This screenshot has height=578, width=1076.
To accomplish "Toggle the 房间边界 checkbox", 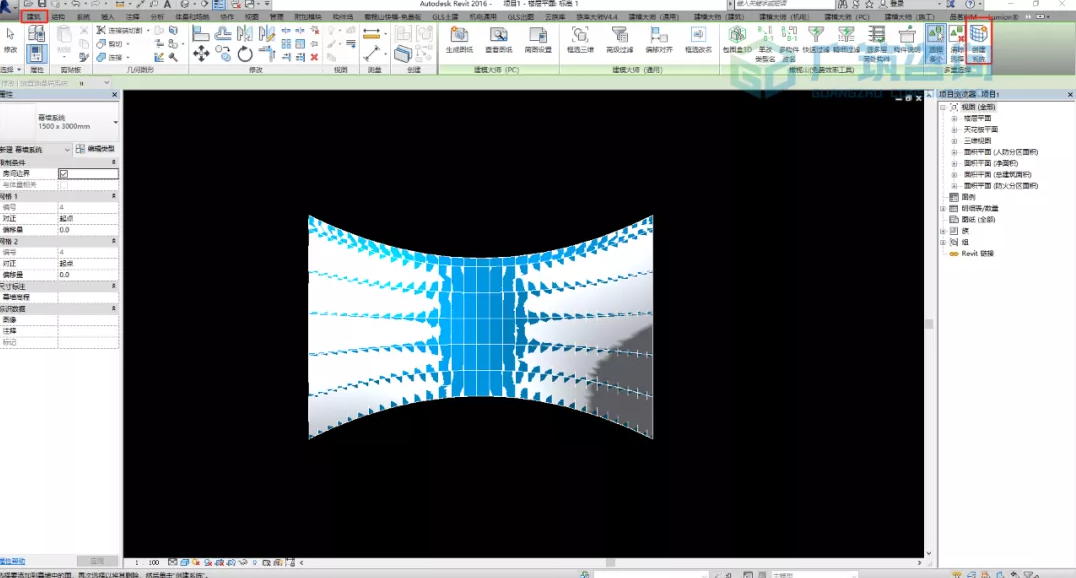I will (x=64, y=174).
